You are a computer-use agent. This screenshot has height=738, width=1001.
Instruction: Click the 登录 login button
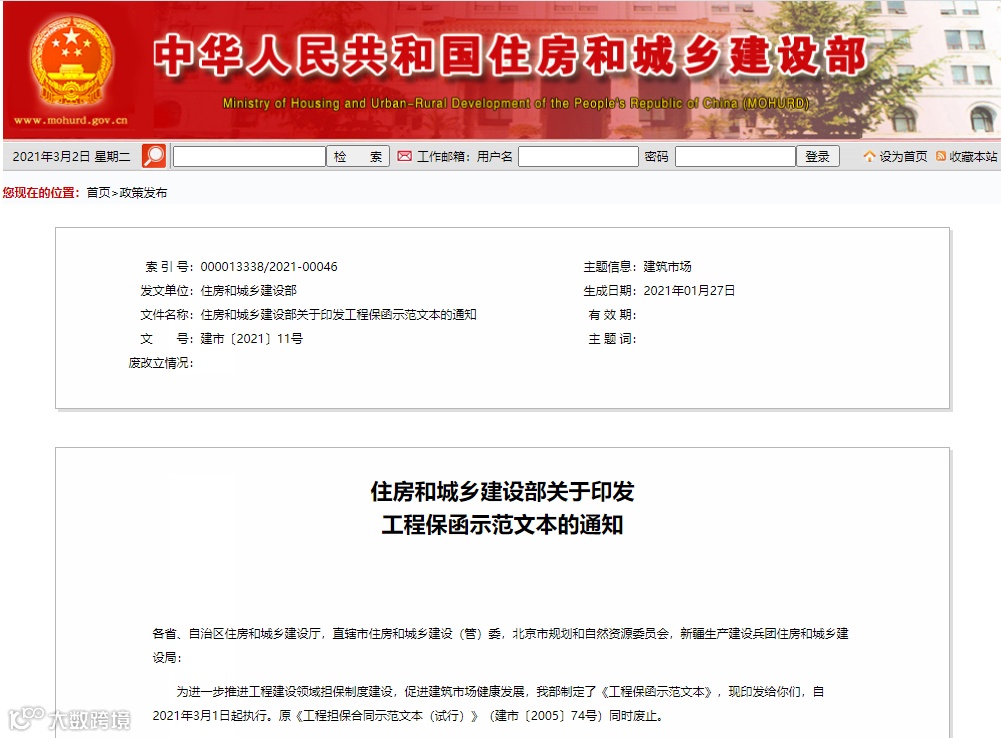click(x=818, y=156)
